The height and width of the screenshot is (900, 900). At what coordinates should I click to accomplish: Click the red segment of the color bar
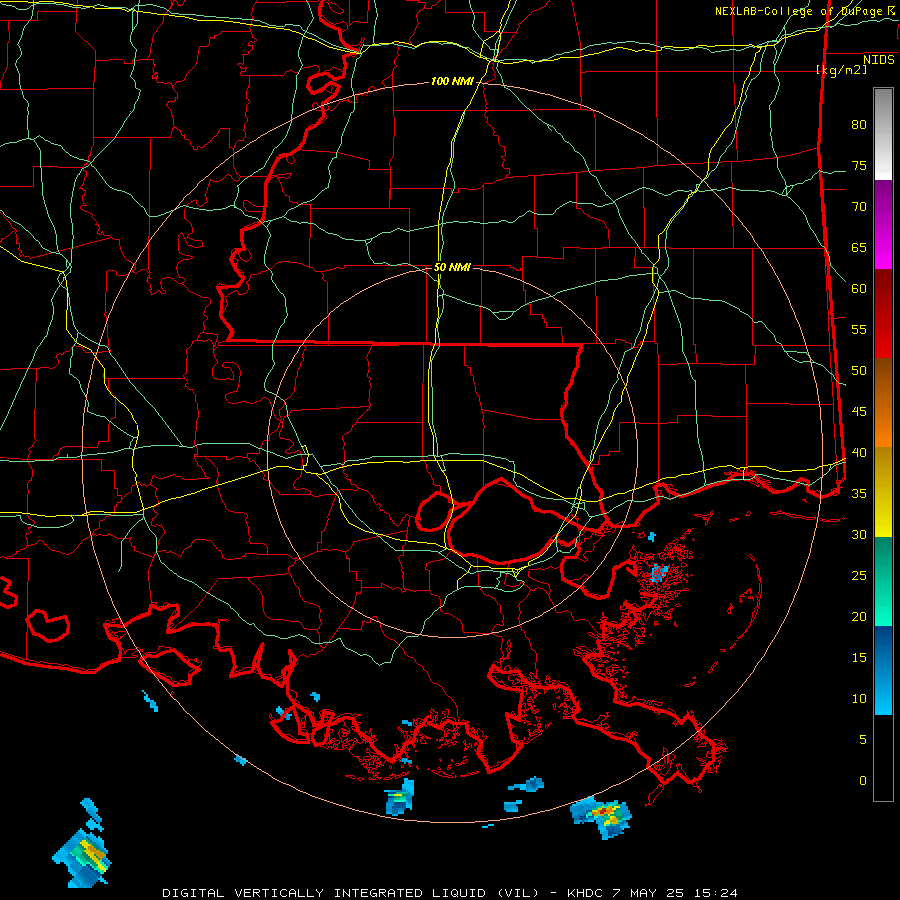[883, 314]
